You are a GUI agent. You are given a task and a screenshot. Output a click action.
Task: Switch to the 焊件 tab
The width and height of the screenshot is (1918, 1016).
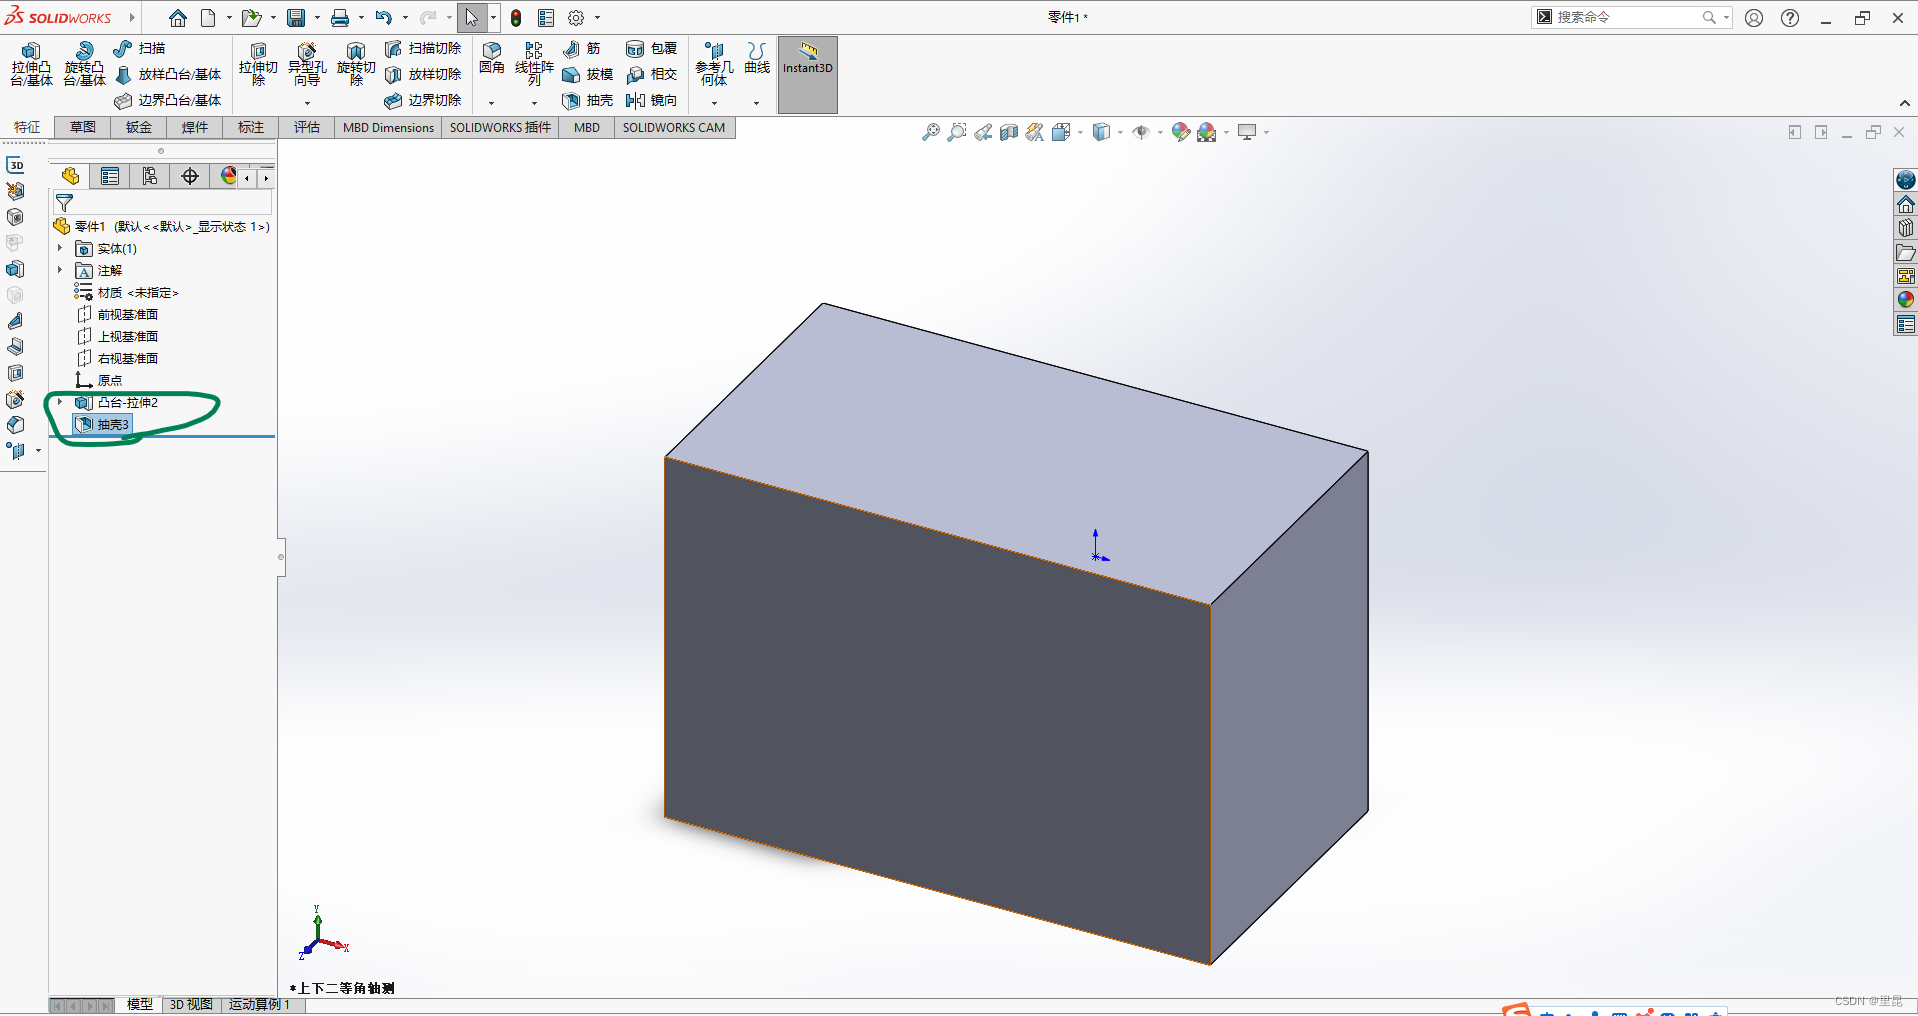coord(195,127)
